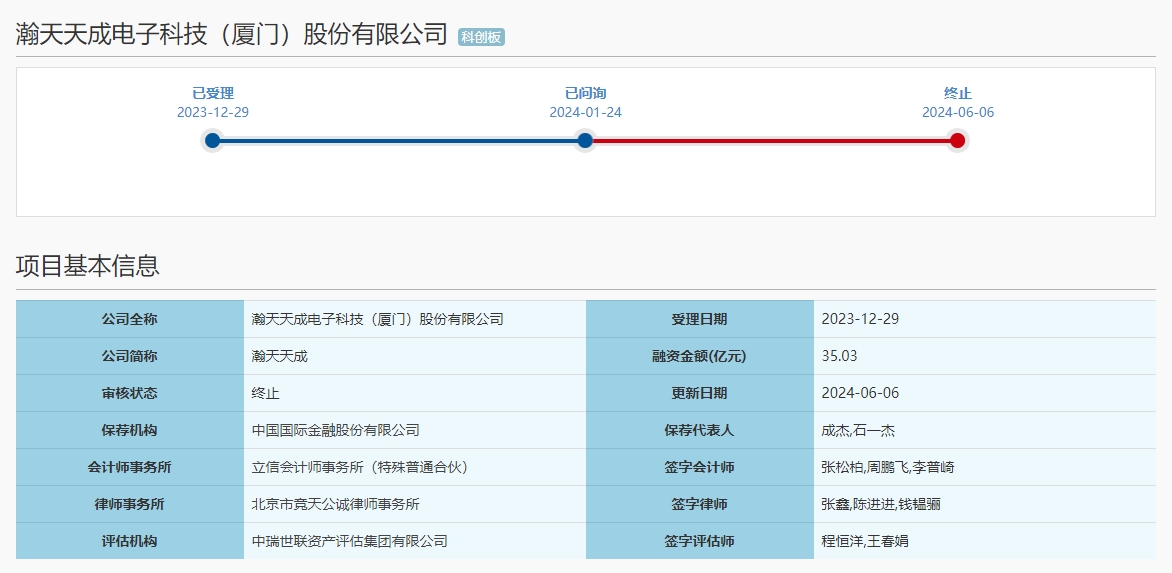
Task: Click the company full name value in the table
Action: (x=377, y=319)
